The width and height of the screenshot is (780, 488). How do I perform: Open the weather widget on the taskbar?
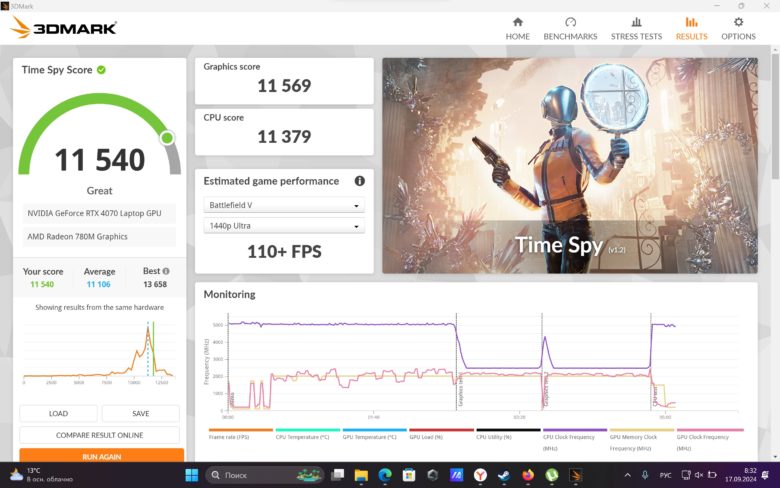pos(41,475)
